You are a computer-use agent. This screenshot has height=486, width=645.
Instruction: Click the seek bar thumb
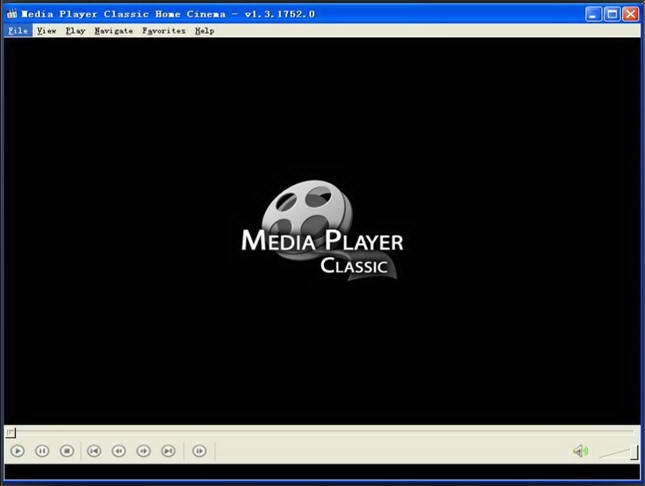(x=10, y=432)
